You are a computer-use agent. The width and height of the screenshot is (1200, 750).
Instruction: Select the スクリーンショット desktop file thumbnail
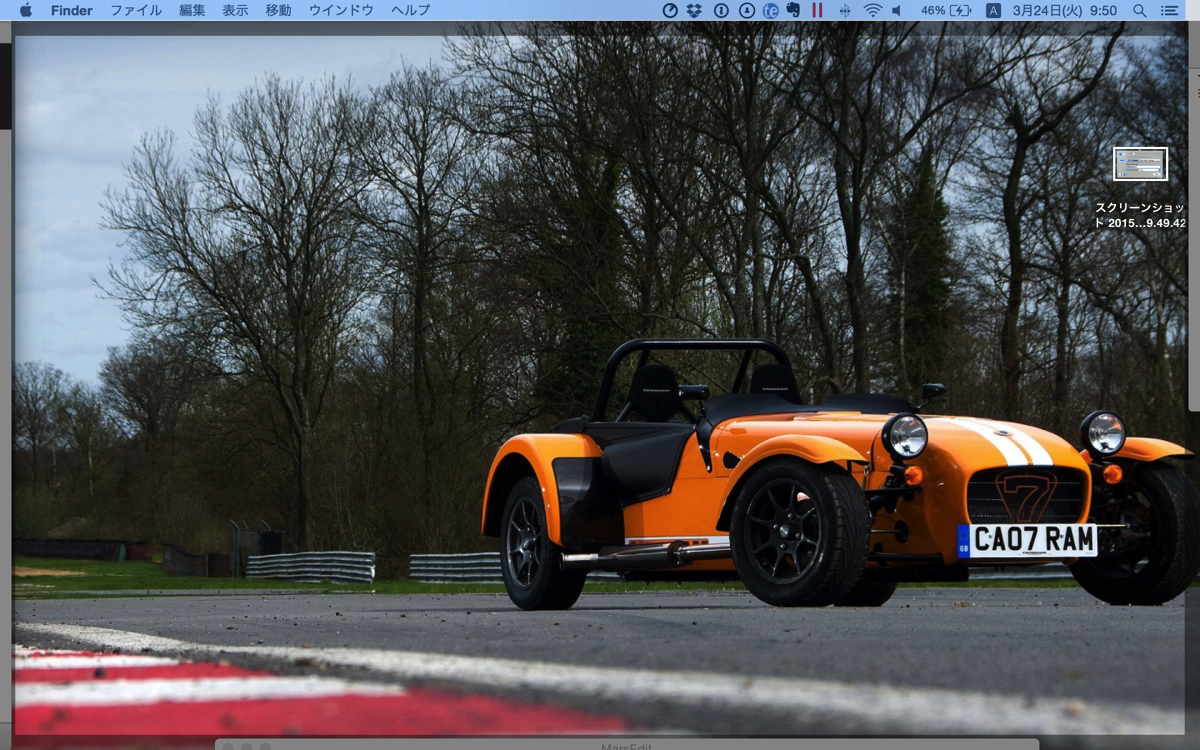[x=1140, y=164]
